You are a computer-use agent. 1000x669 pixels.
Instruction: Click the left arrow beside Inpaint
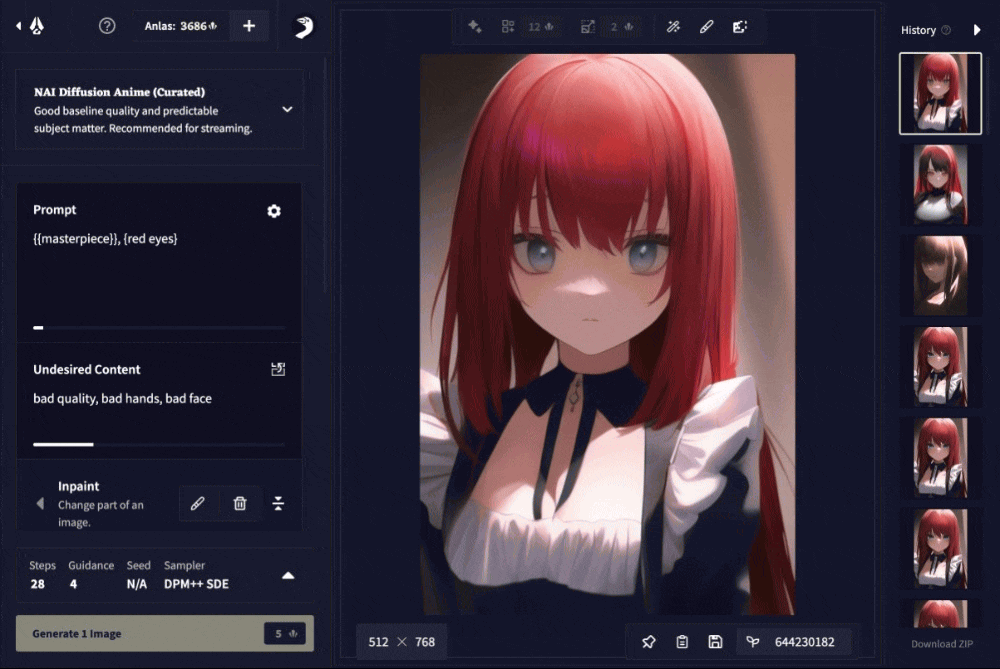tap(40, 504)
